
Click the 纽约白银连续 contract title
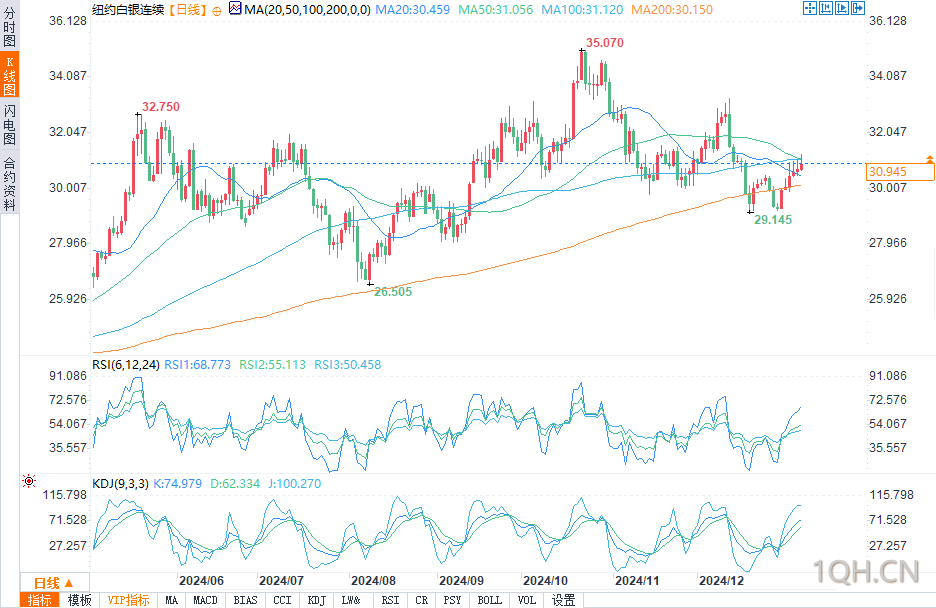click(x=128, y=10)
